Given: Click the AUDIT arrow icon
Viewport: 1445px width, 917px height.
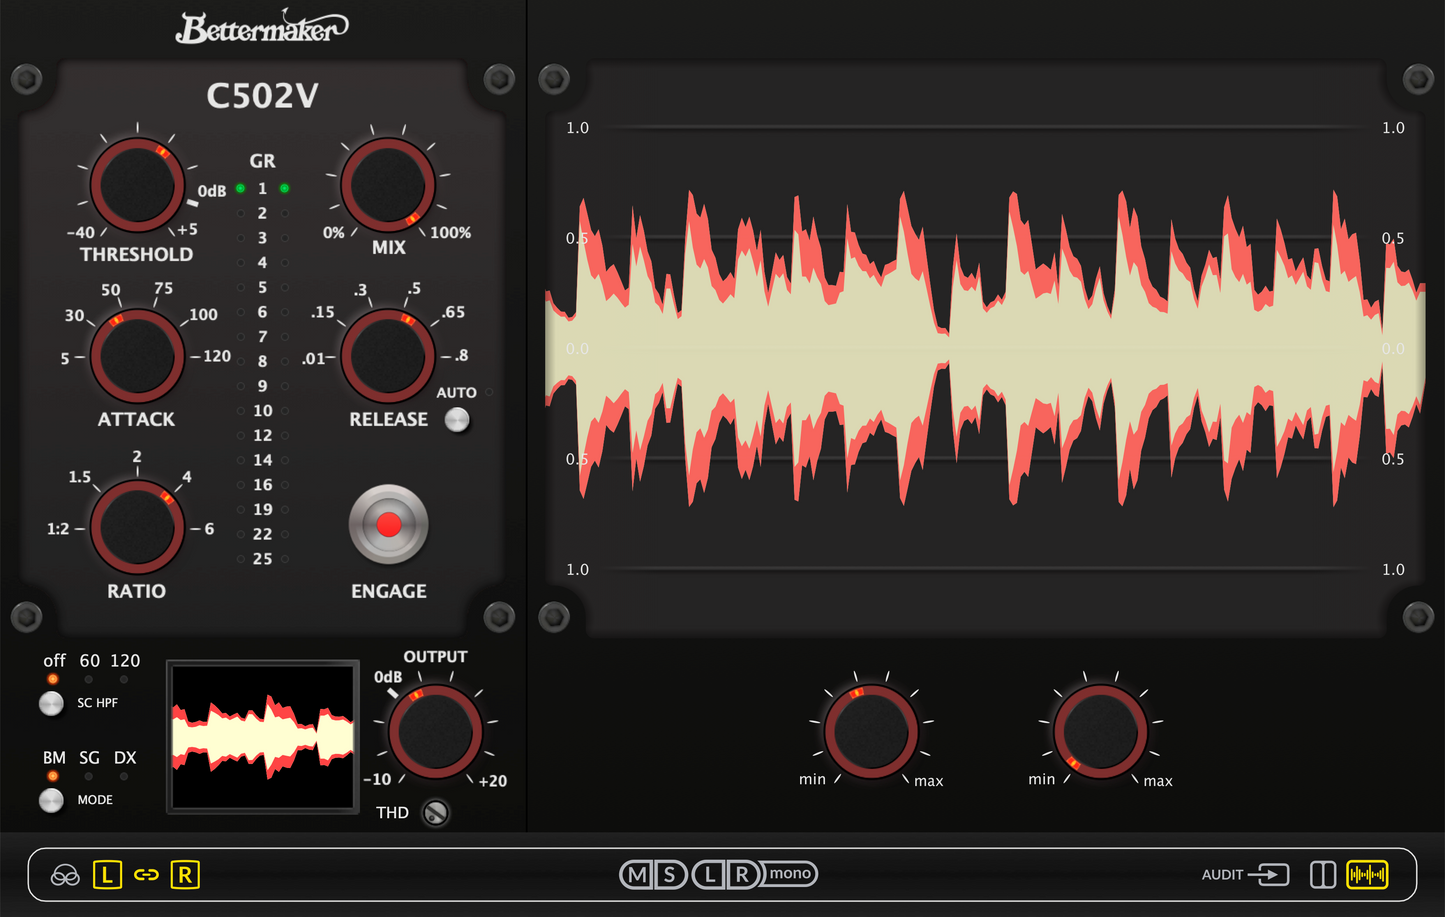Looking at the screenshot, I should [1269, 875].
